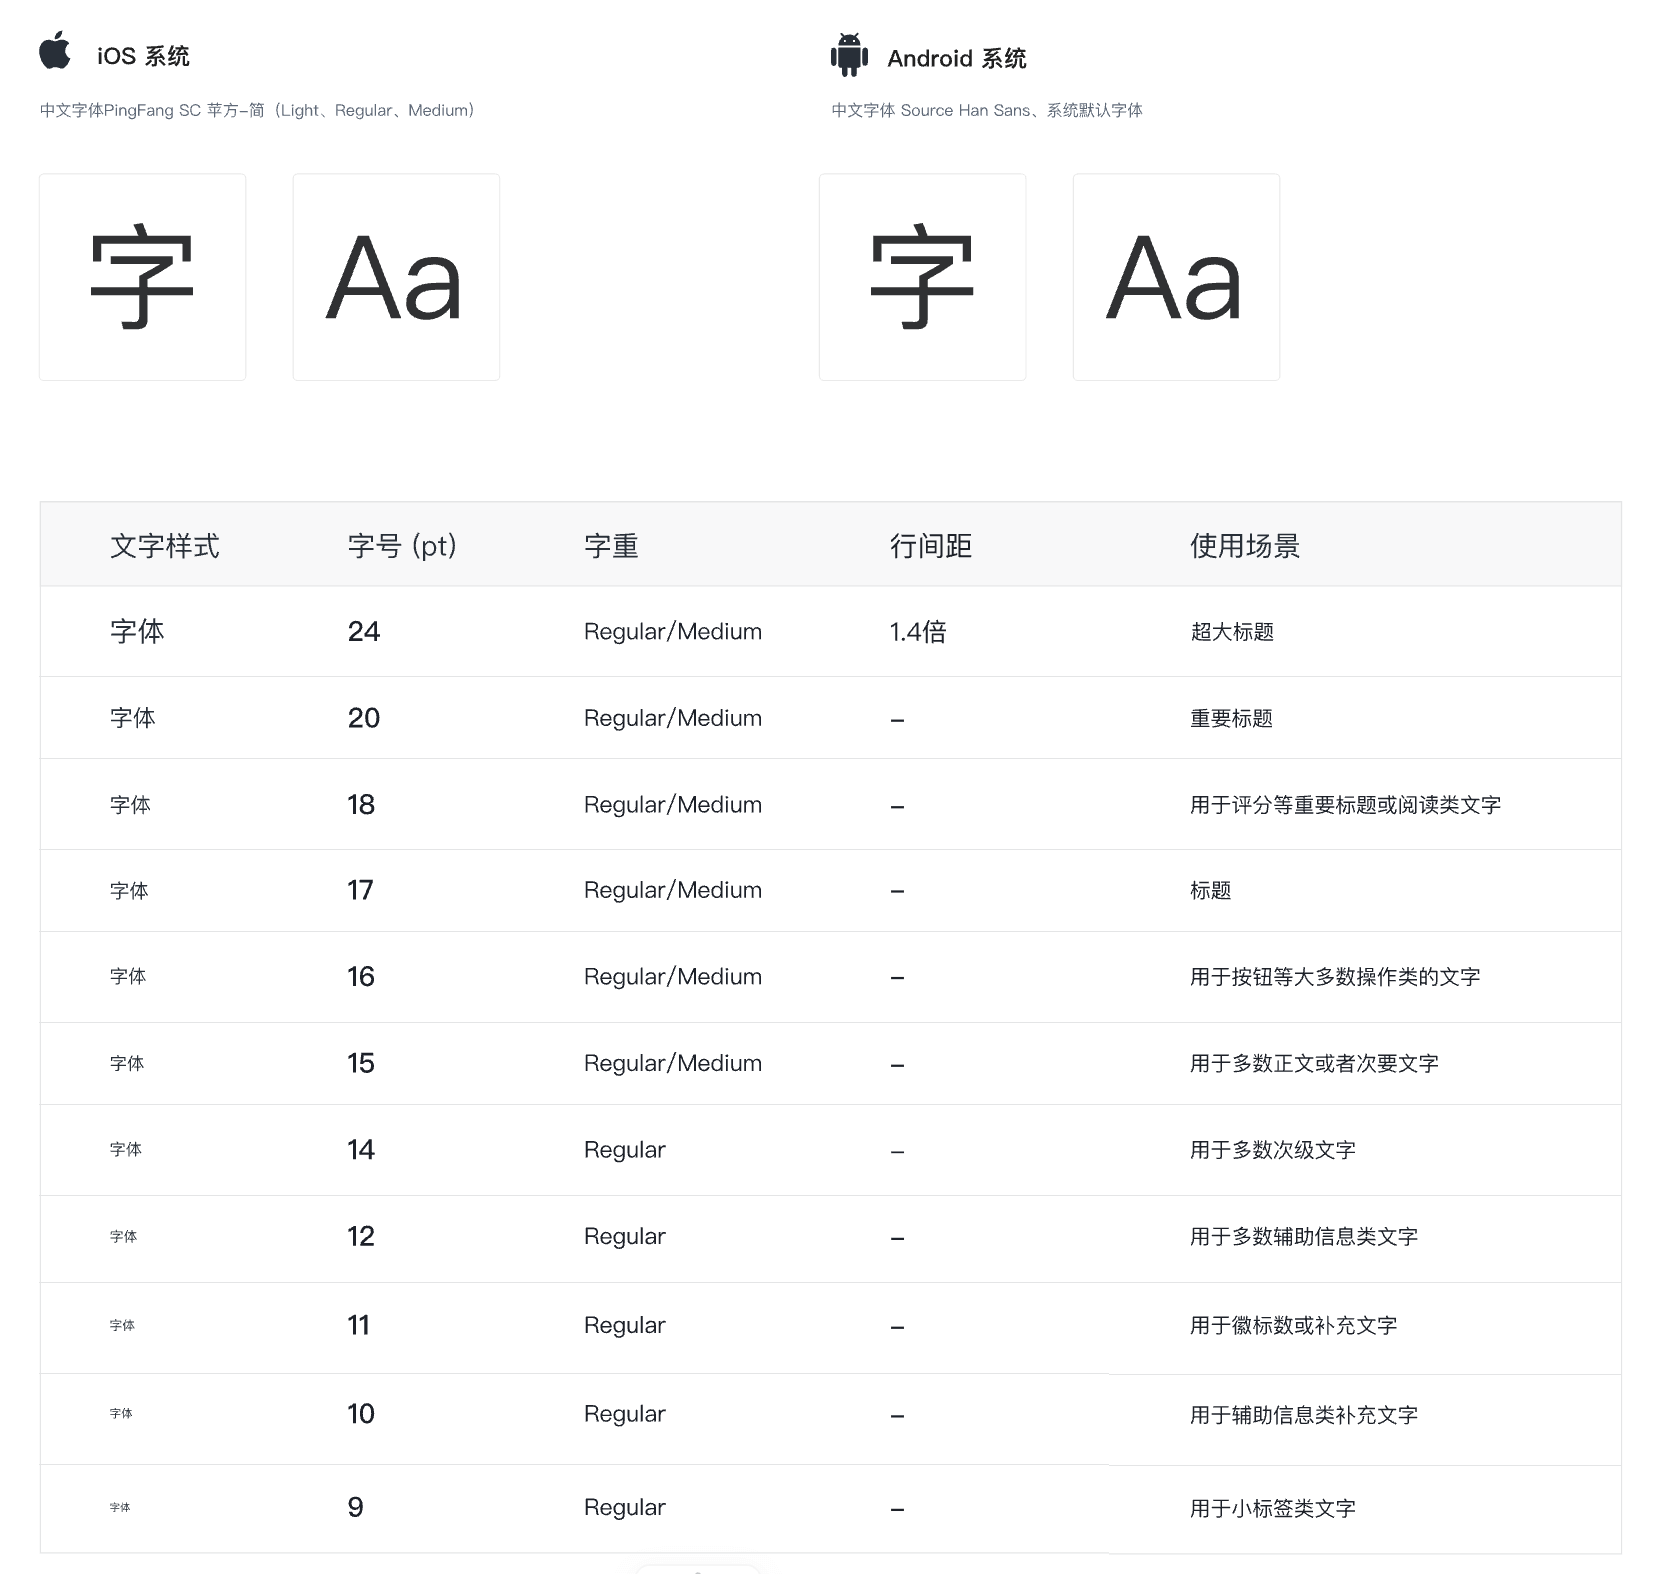
Task: Click 用于多数次级文字 cell
Action: tap(1272, 1149)
